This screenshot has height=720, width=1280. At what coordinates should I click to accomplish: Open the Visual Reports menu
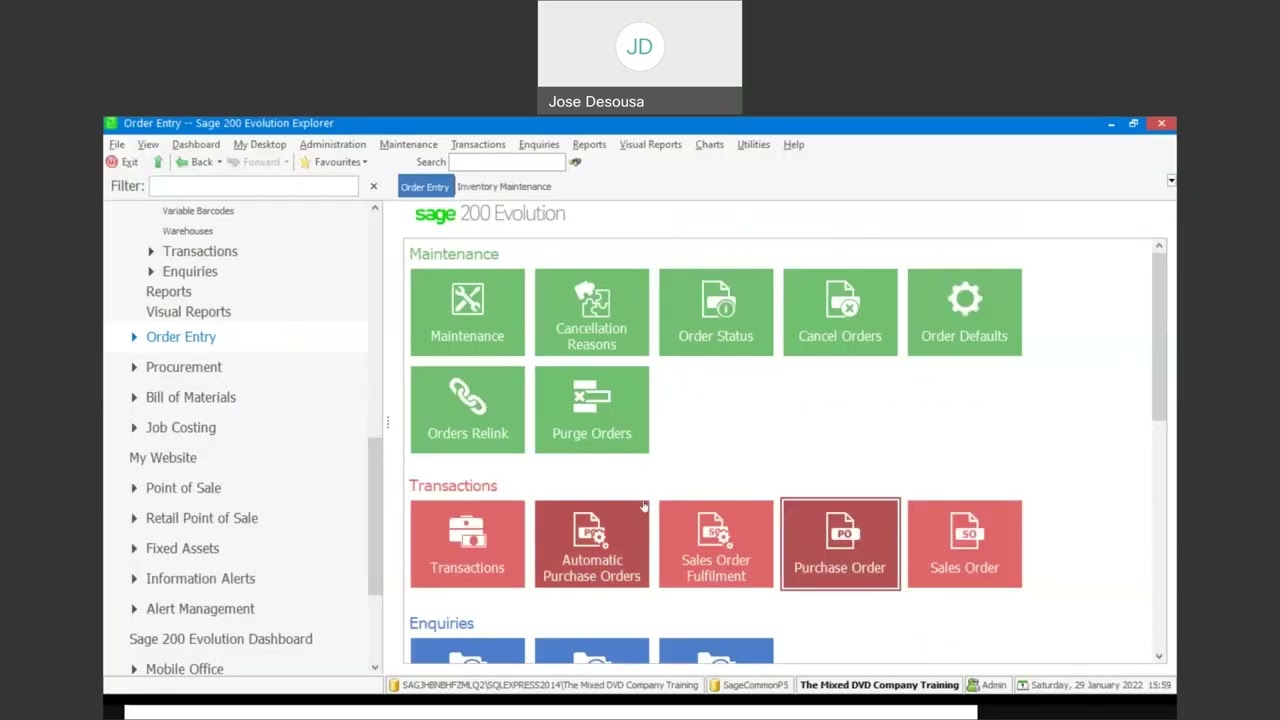[x=650, y=144]
